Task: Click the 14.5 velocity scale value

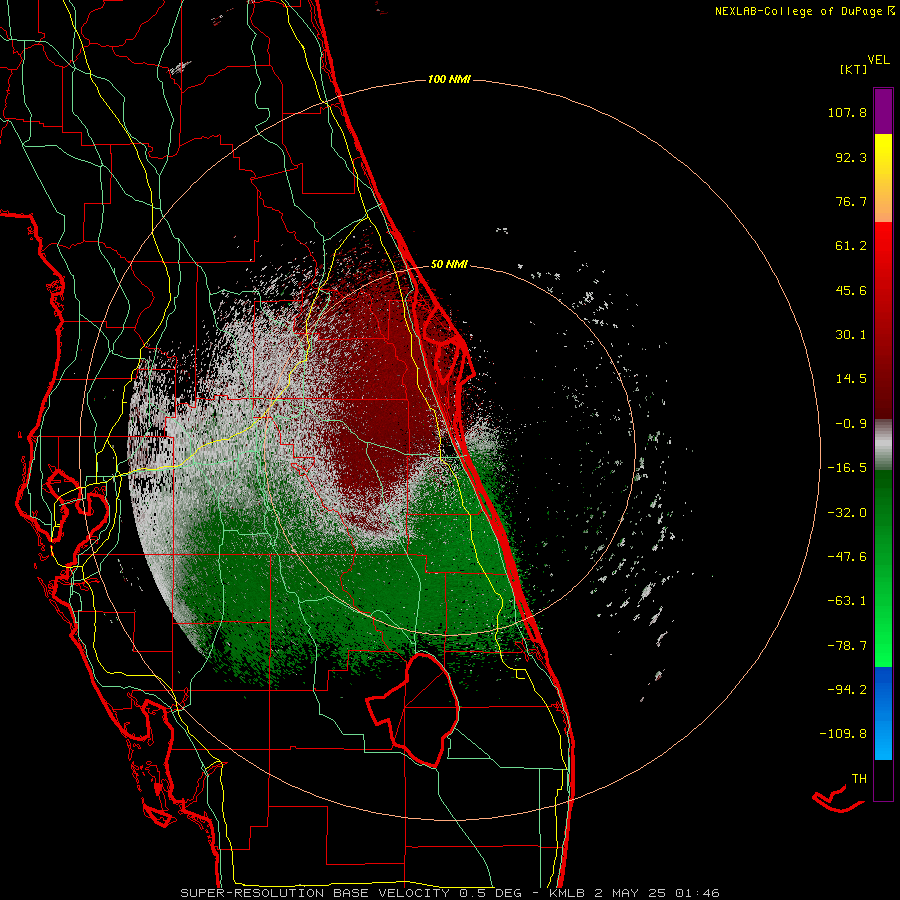Action: click(851, 379)
